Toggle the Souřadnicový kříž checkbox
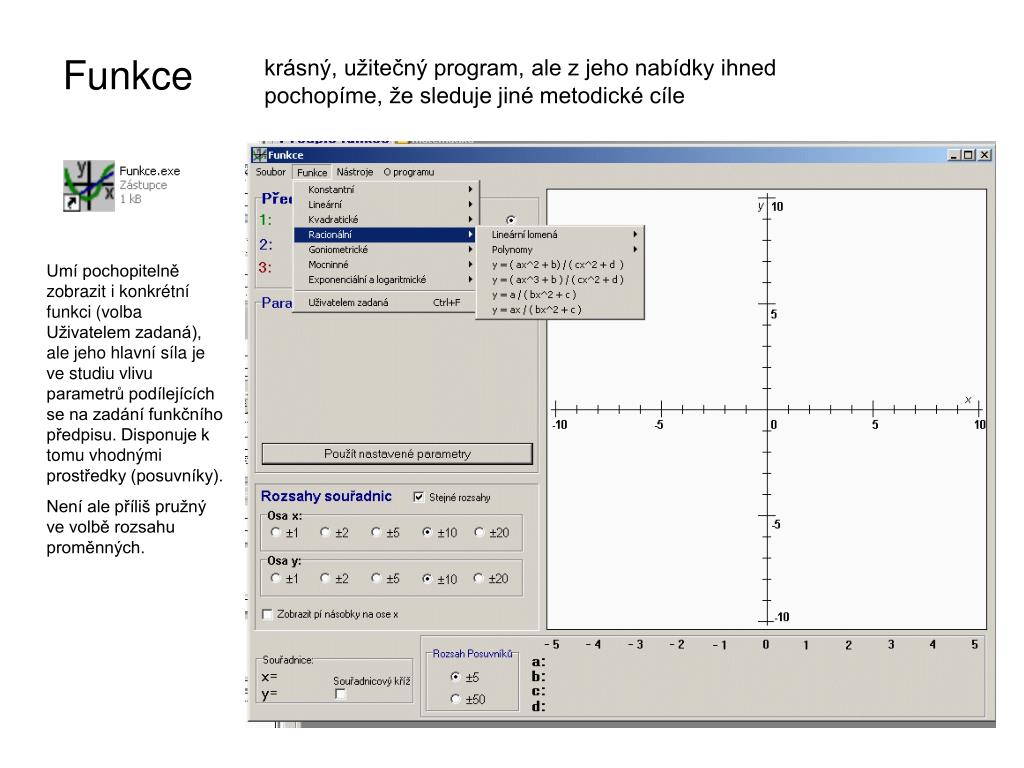This screenshot has width=1024, height=768. pyautogui.click(x=340, y=694)
